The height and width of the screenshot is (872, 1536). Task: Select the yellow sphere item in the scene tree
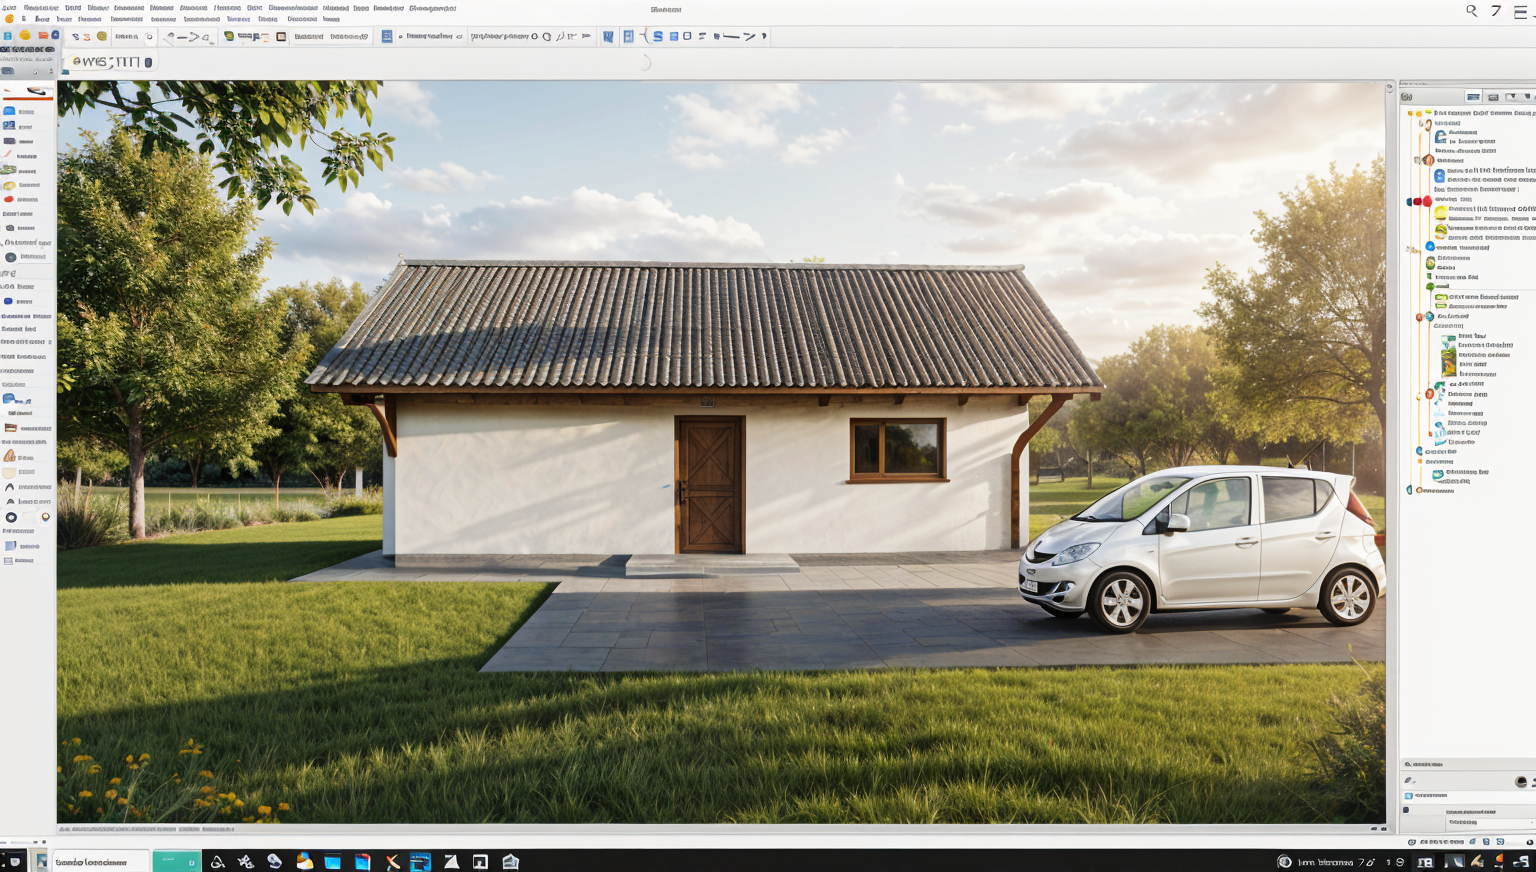click(x=1440, y=213)
